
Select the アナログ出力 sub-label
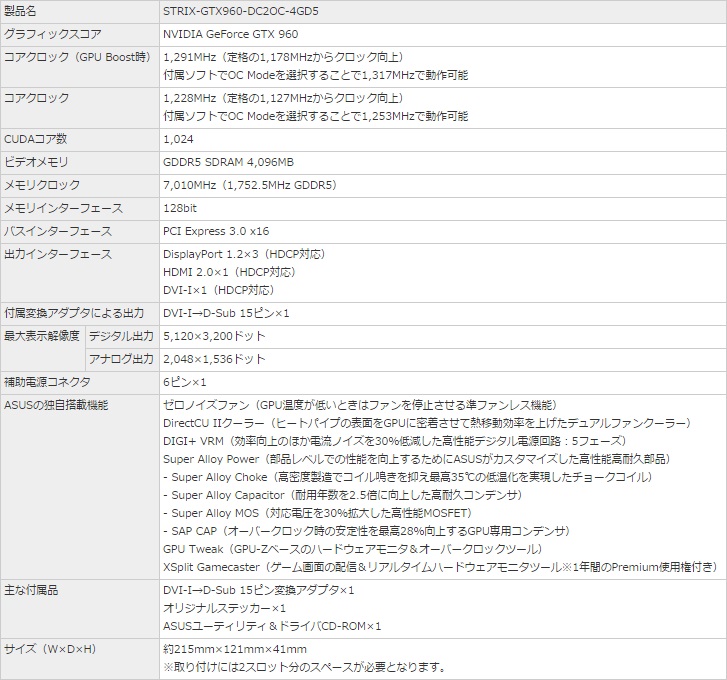click(122, 359)
